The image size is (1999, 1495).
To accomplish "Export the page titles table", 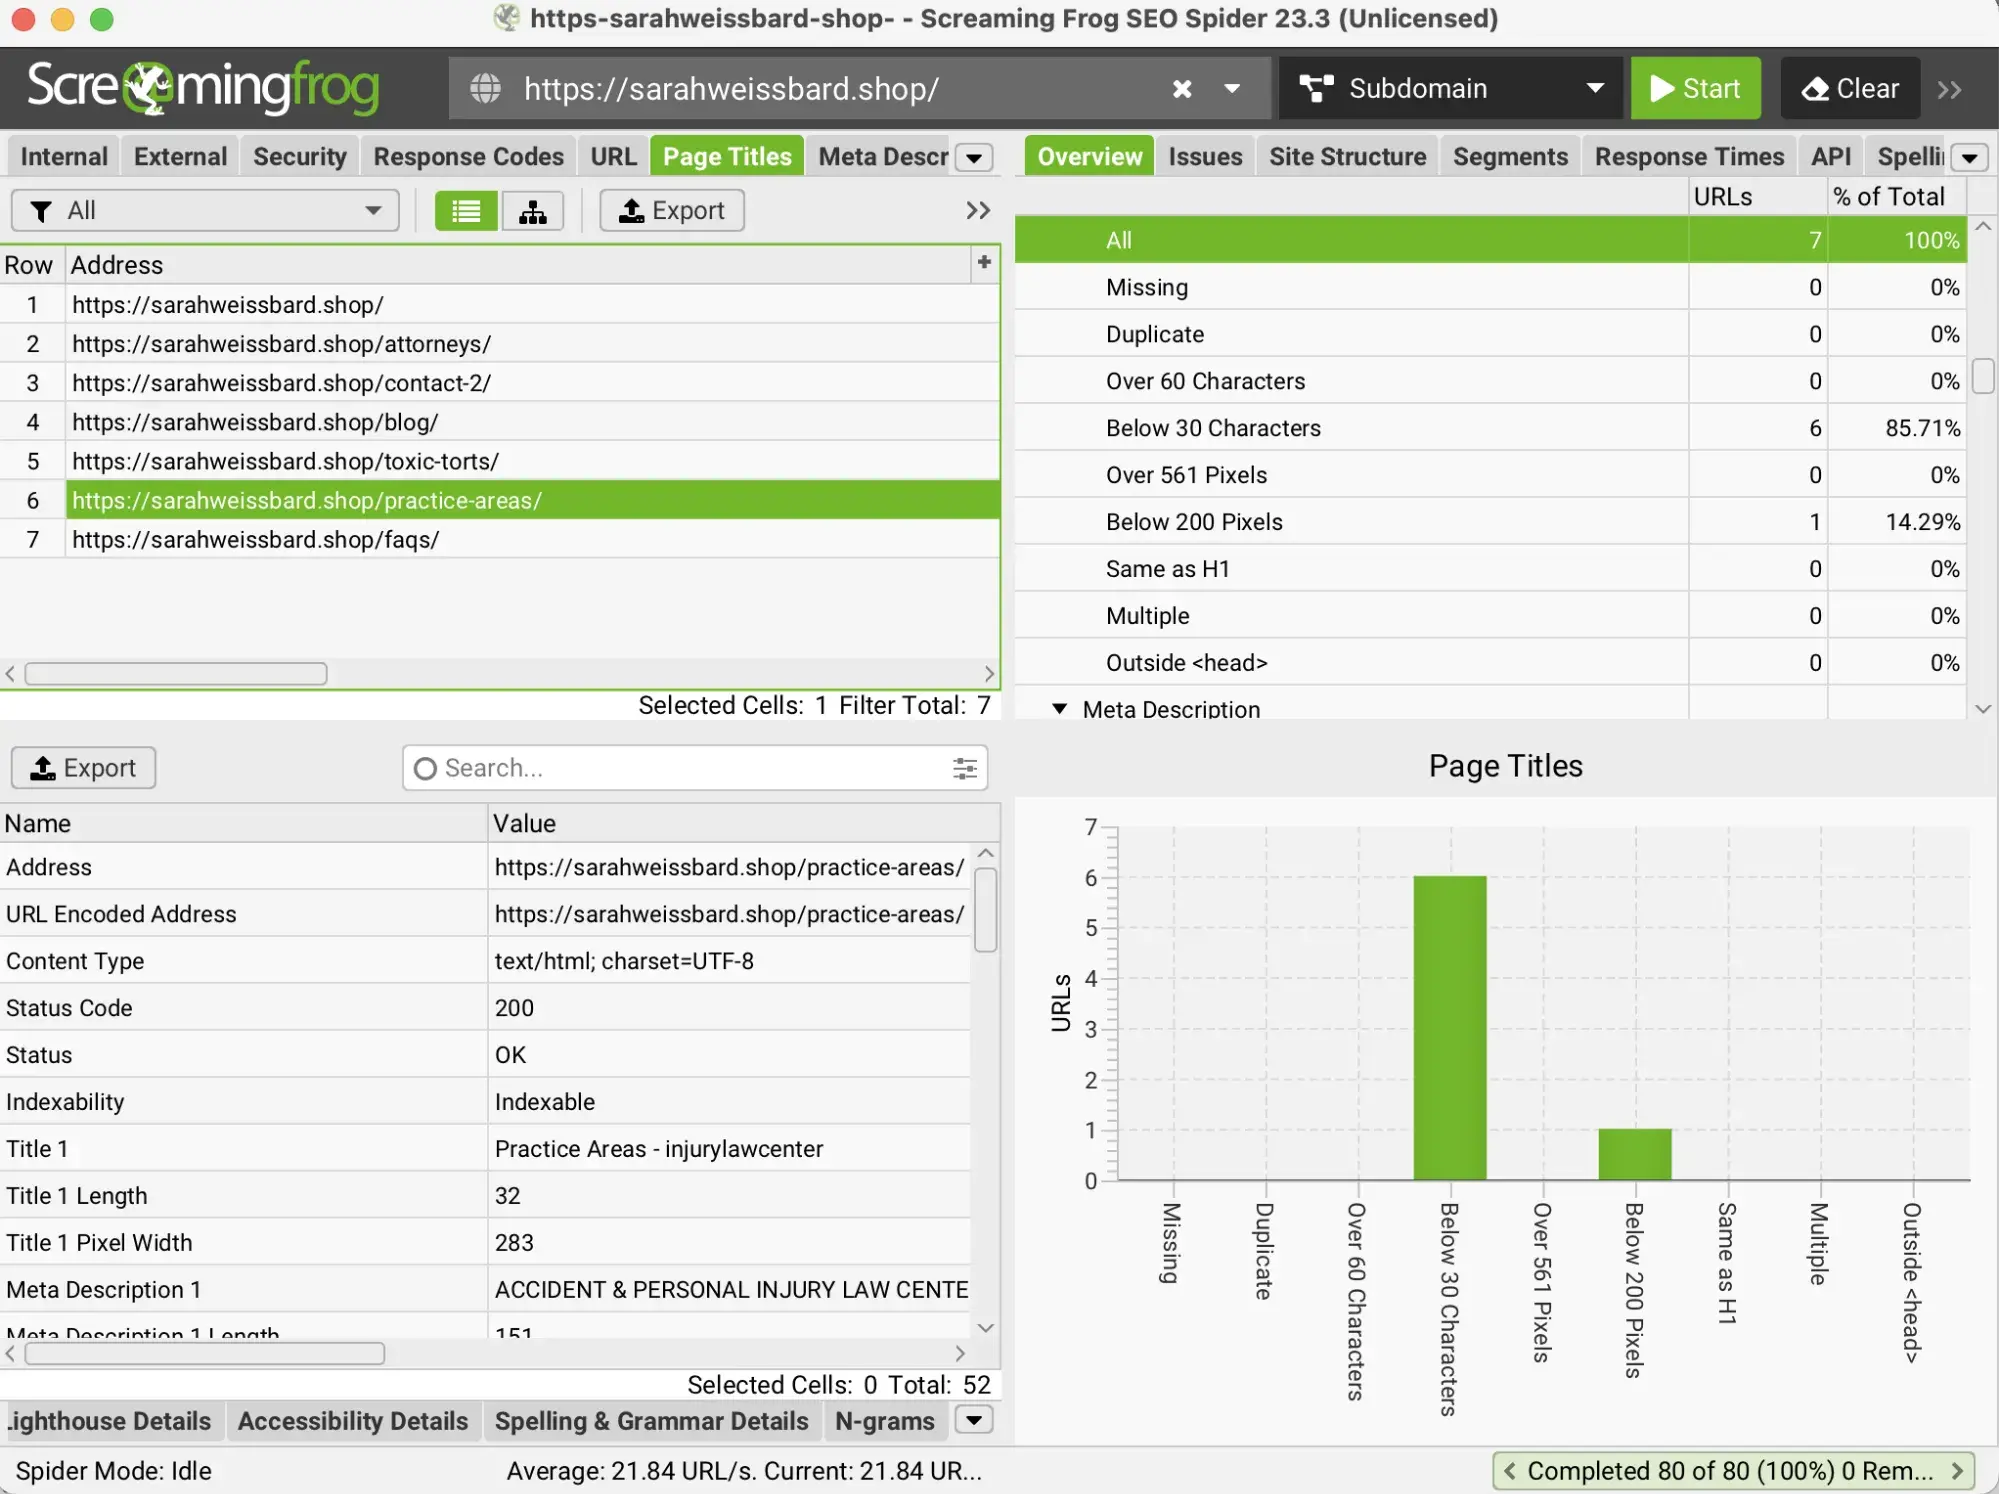I will pos(672,211).
